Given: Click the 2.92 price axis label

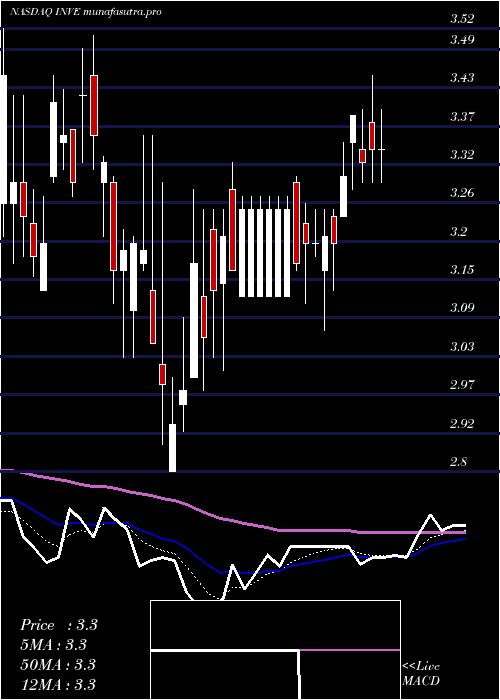Looking at the screenshot, I should coord(462,423).
